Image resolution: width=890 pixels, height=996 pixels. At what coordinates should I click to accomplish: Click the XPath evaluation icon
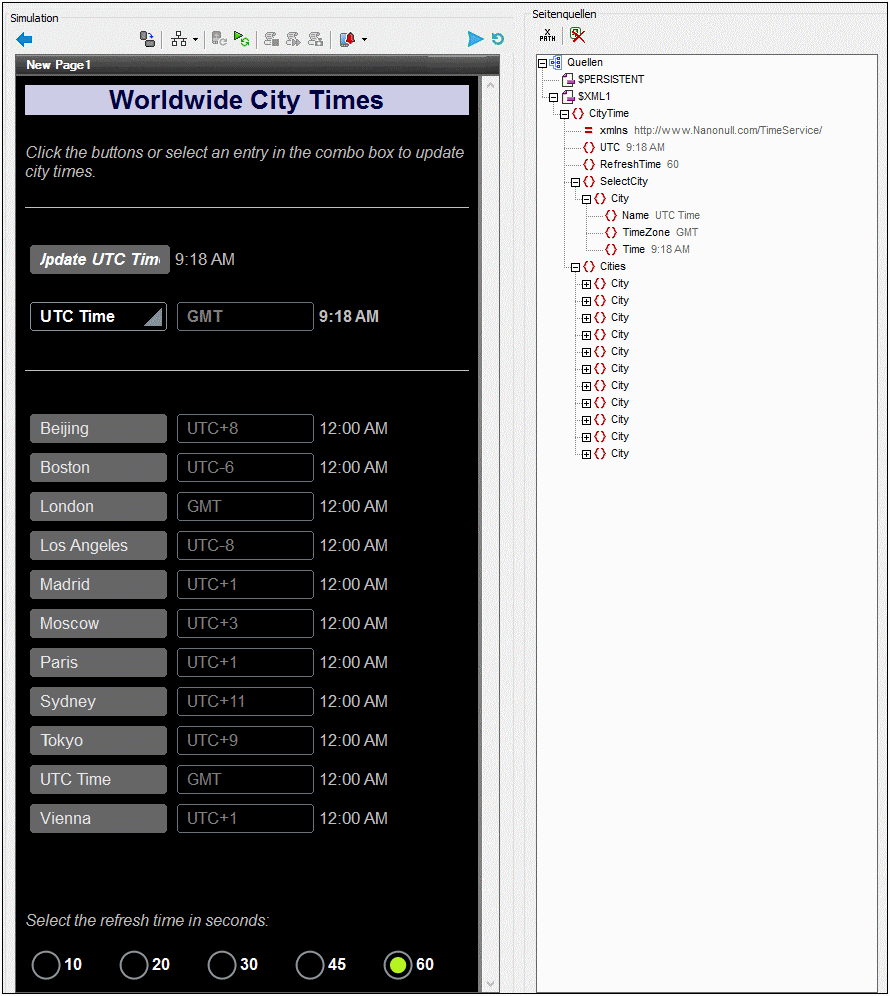click(547, 35)
